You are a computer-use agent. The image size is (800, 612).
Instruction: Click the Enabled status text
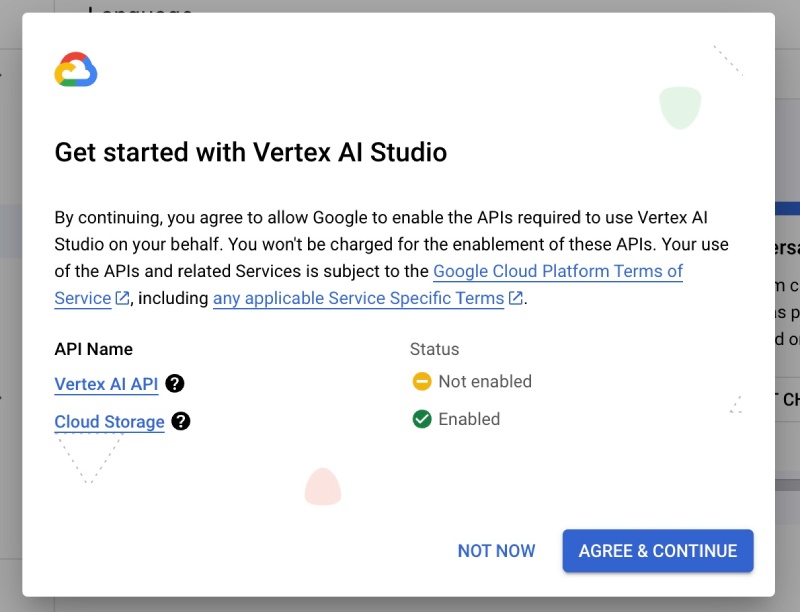click(x=469, y=419)
